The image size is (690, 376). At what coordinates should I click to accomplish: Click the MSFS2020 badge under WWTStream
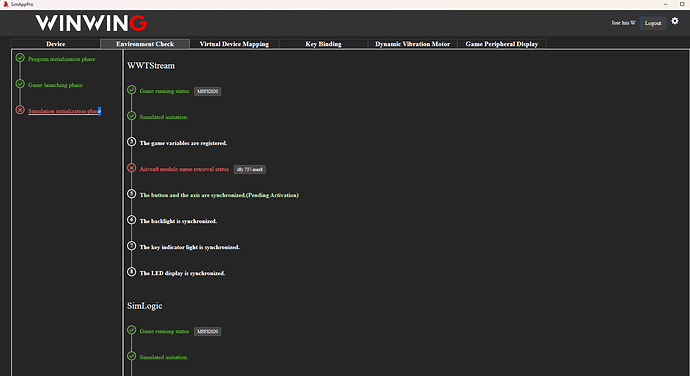[x=208, y=91]
